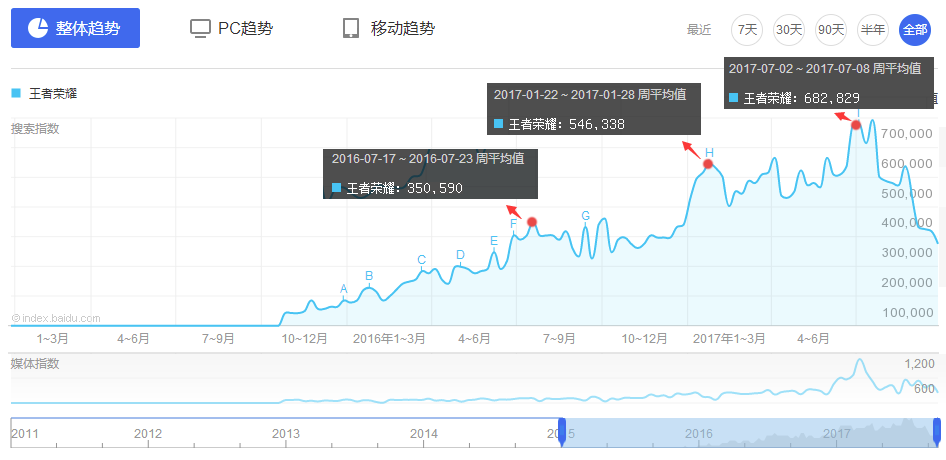Click the tablet icon beside 移动趋势
This screenshot has height=460, width=946.
pyautogui.click(x=351, y=28)
